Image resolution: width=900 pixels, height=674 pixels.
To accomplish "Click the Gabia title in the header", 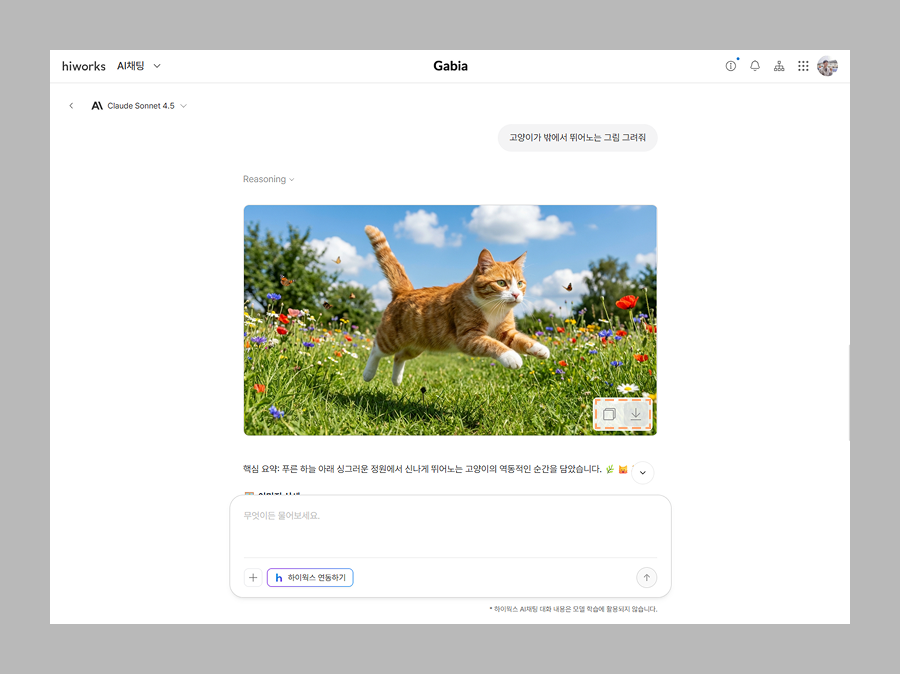I will (450, 66).
